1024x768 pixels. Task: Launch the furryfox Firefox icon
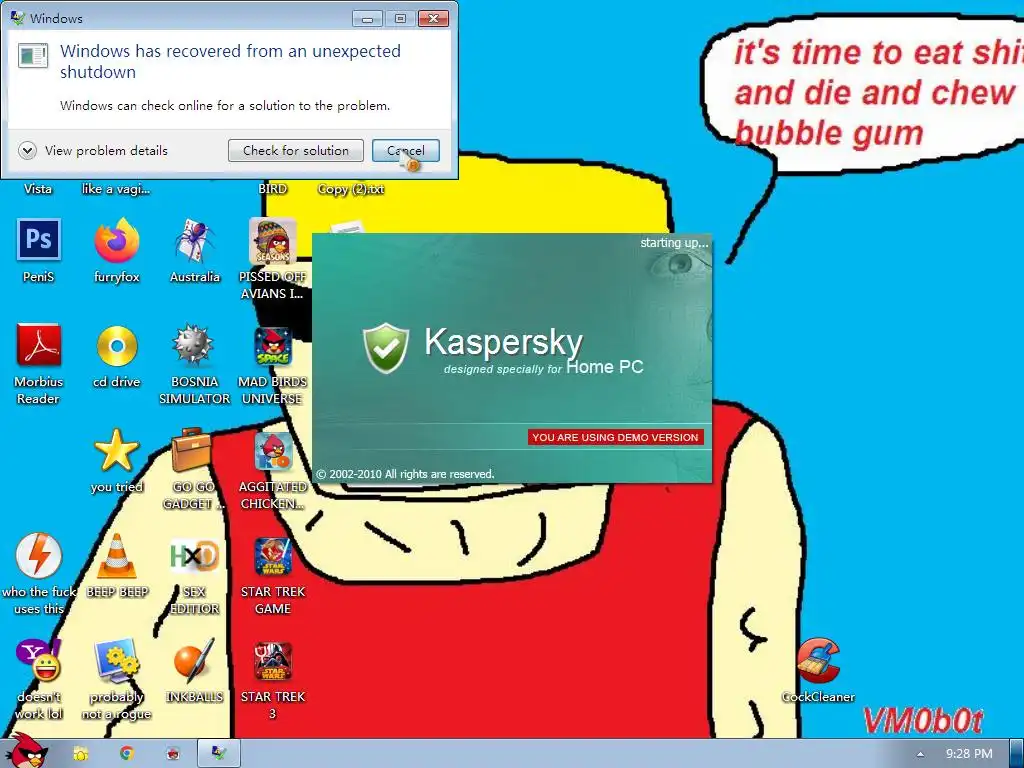pos(117,241)
